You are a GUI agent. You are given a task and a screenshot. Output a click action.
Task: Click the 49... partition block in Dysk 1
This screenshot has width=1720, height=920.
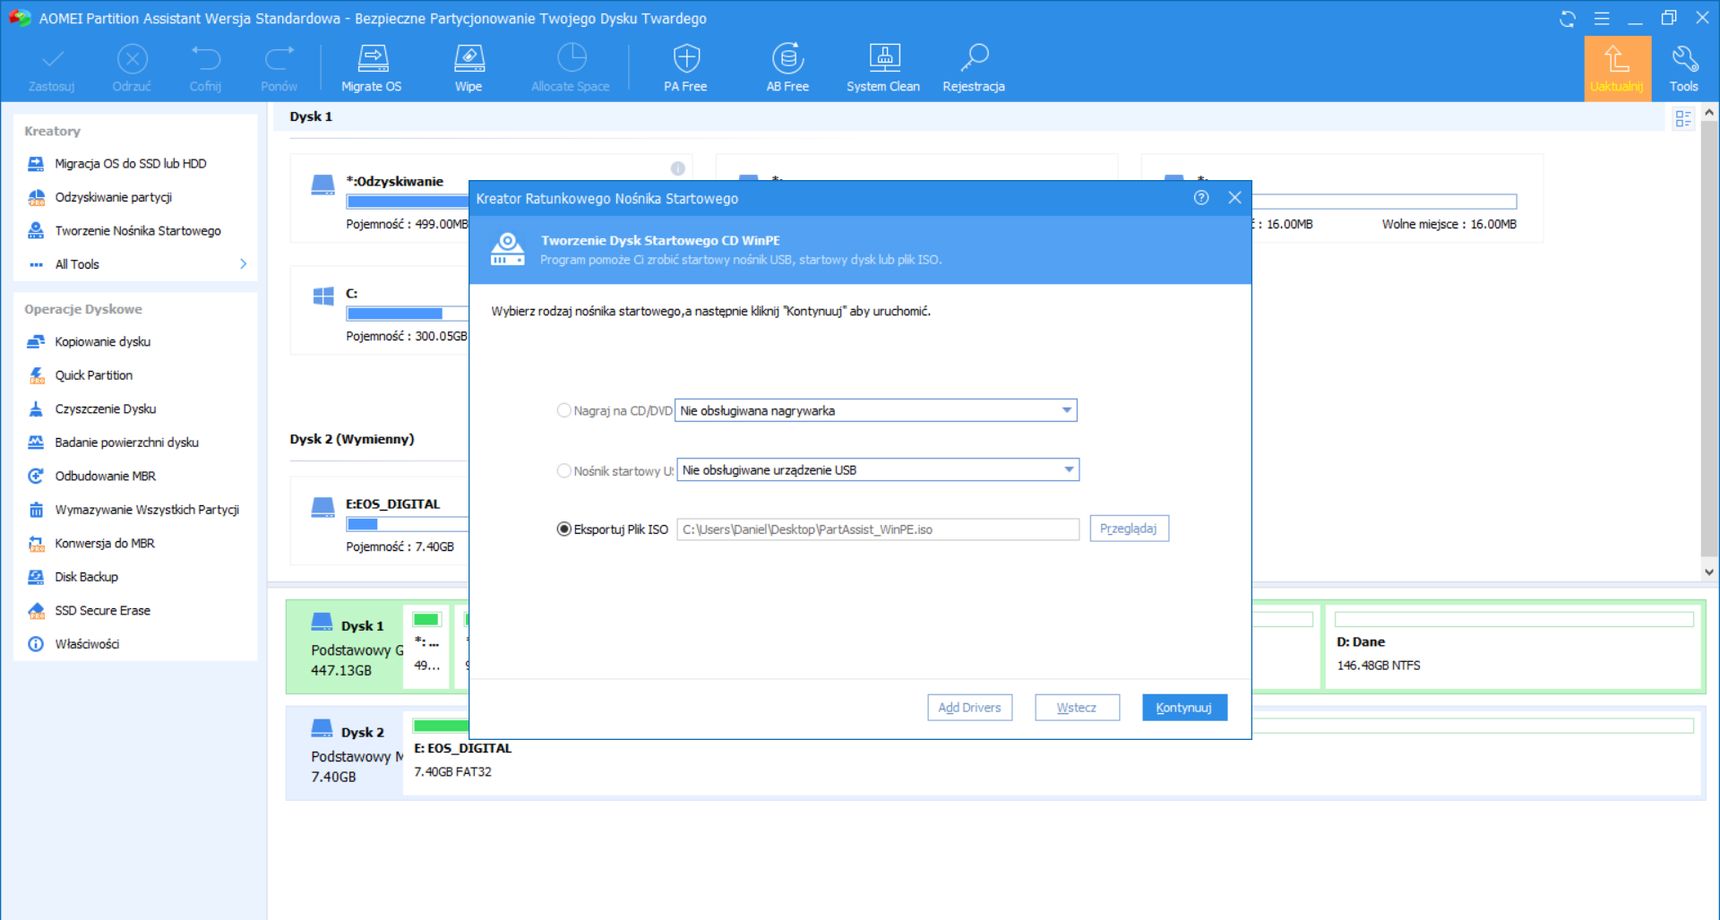(427, 647)
